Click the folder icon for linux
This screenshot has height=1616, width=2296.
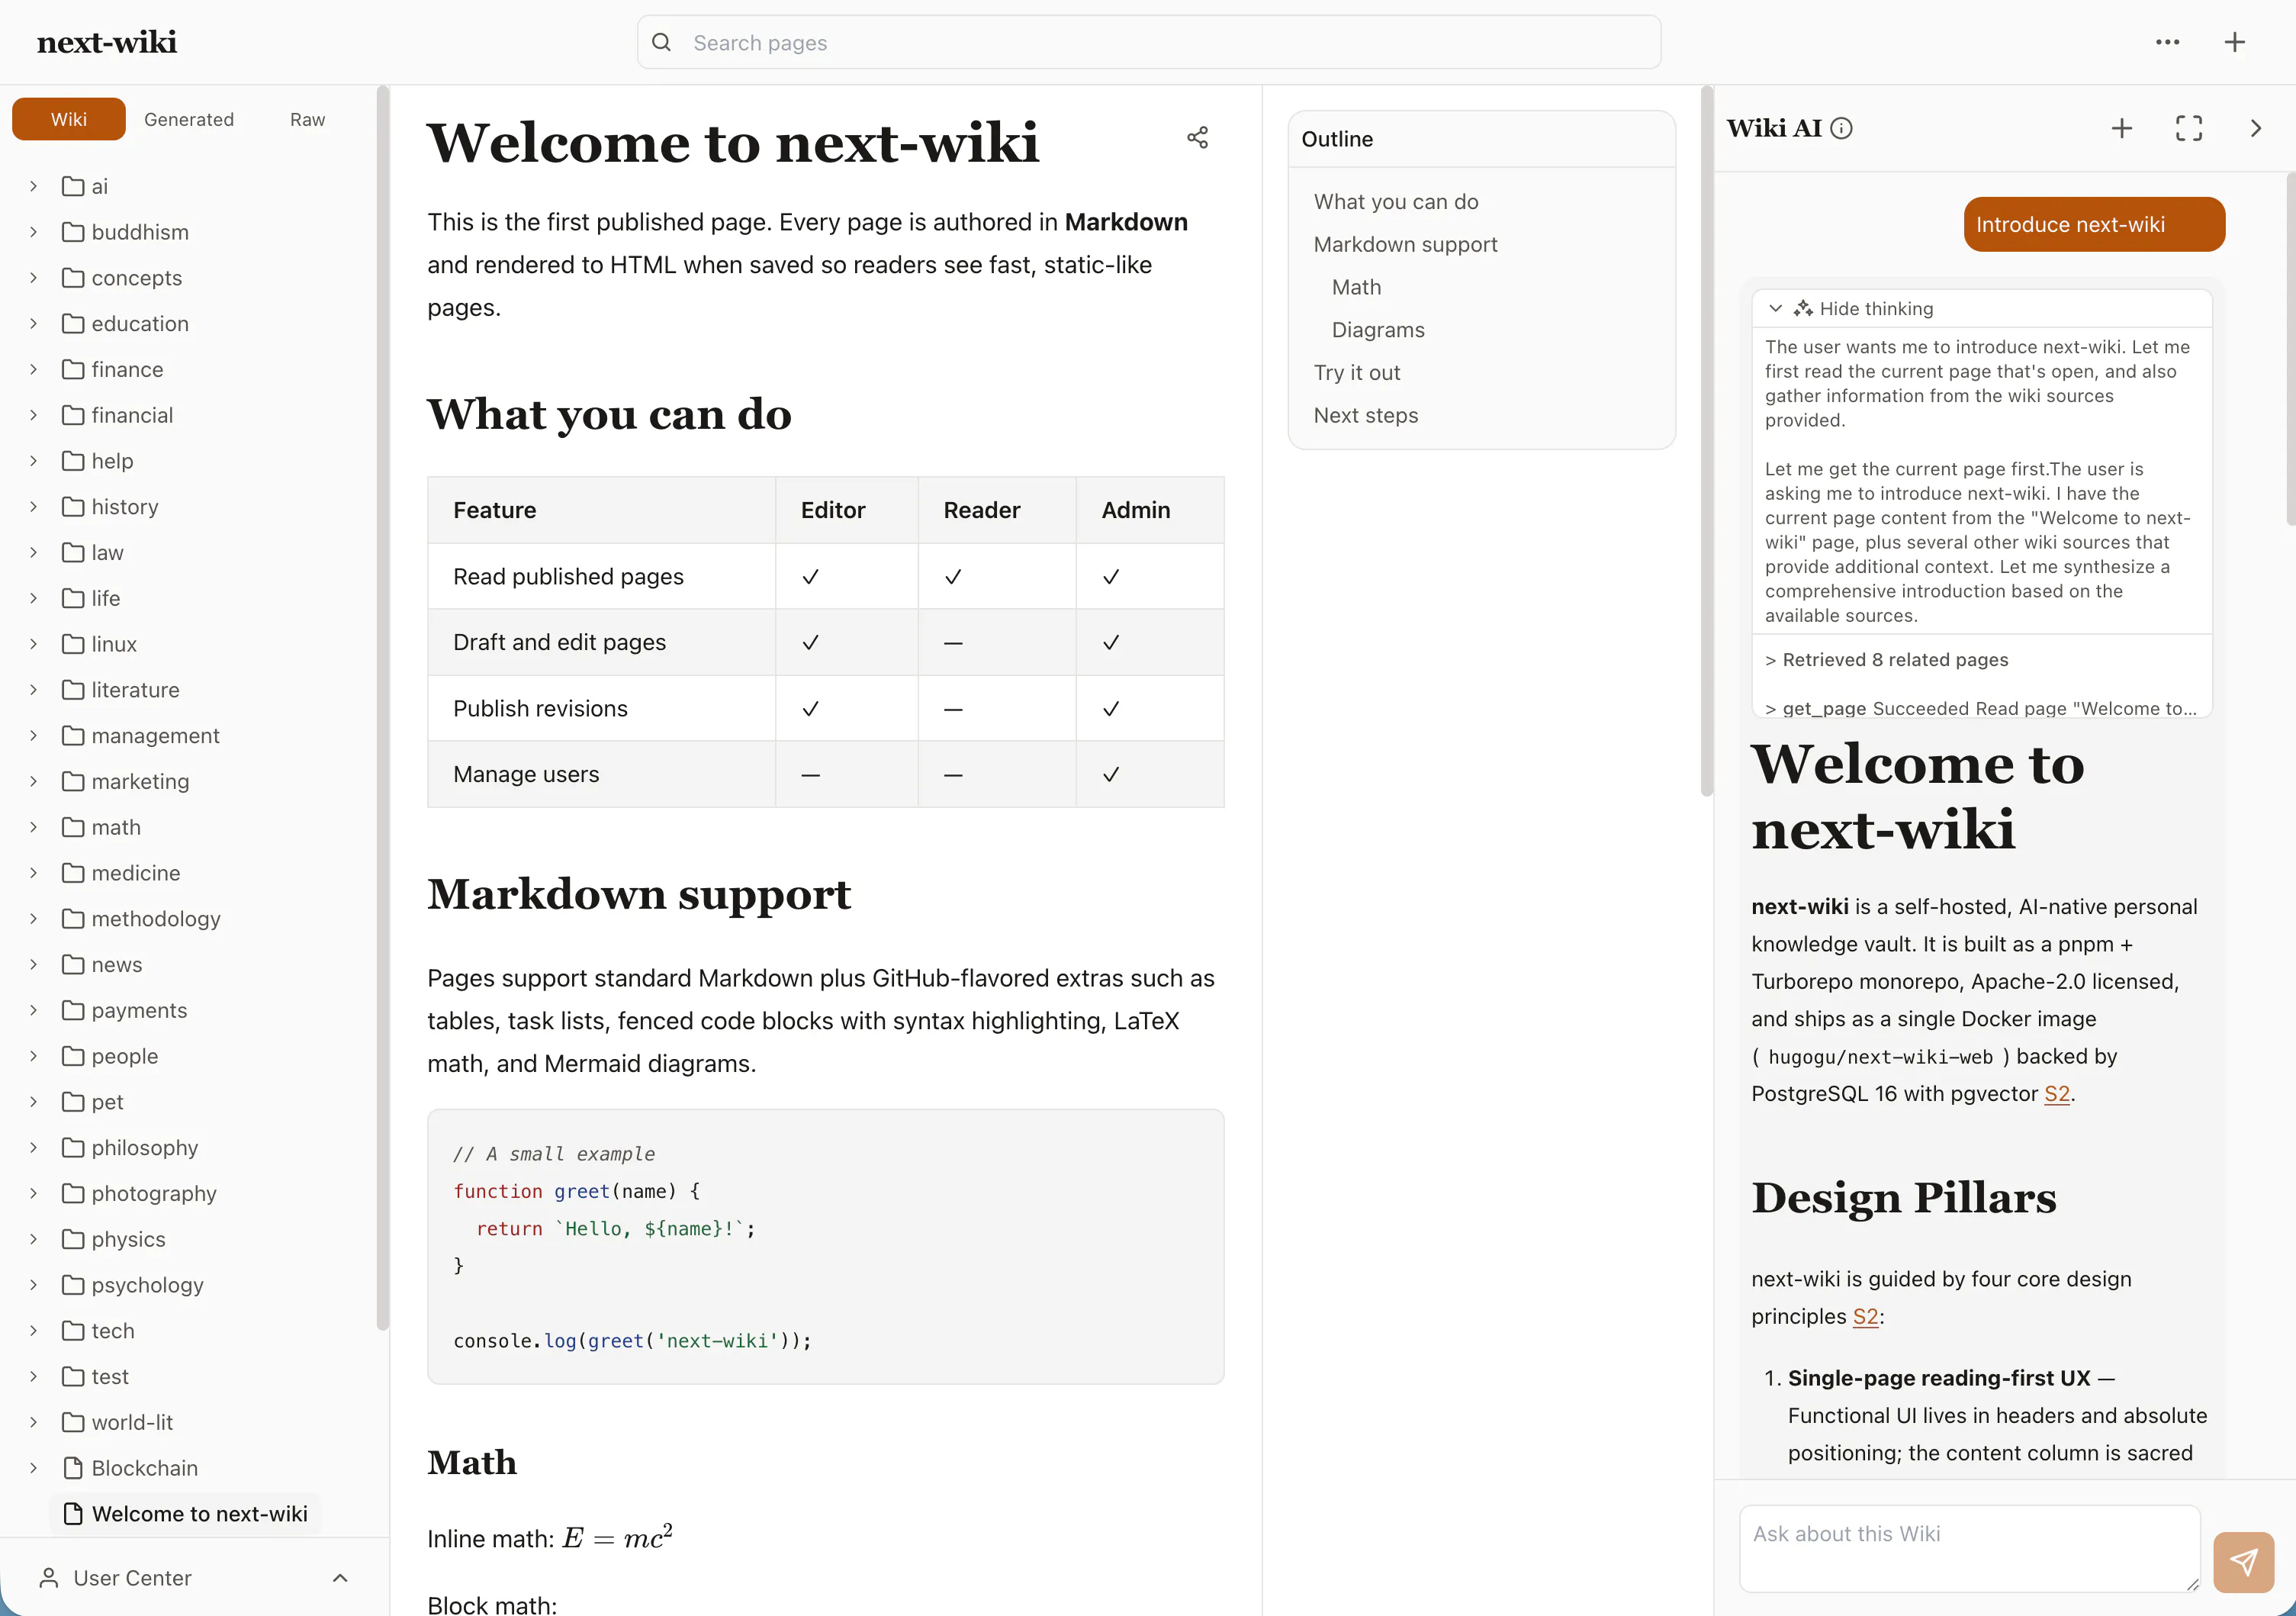point(73,644)
